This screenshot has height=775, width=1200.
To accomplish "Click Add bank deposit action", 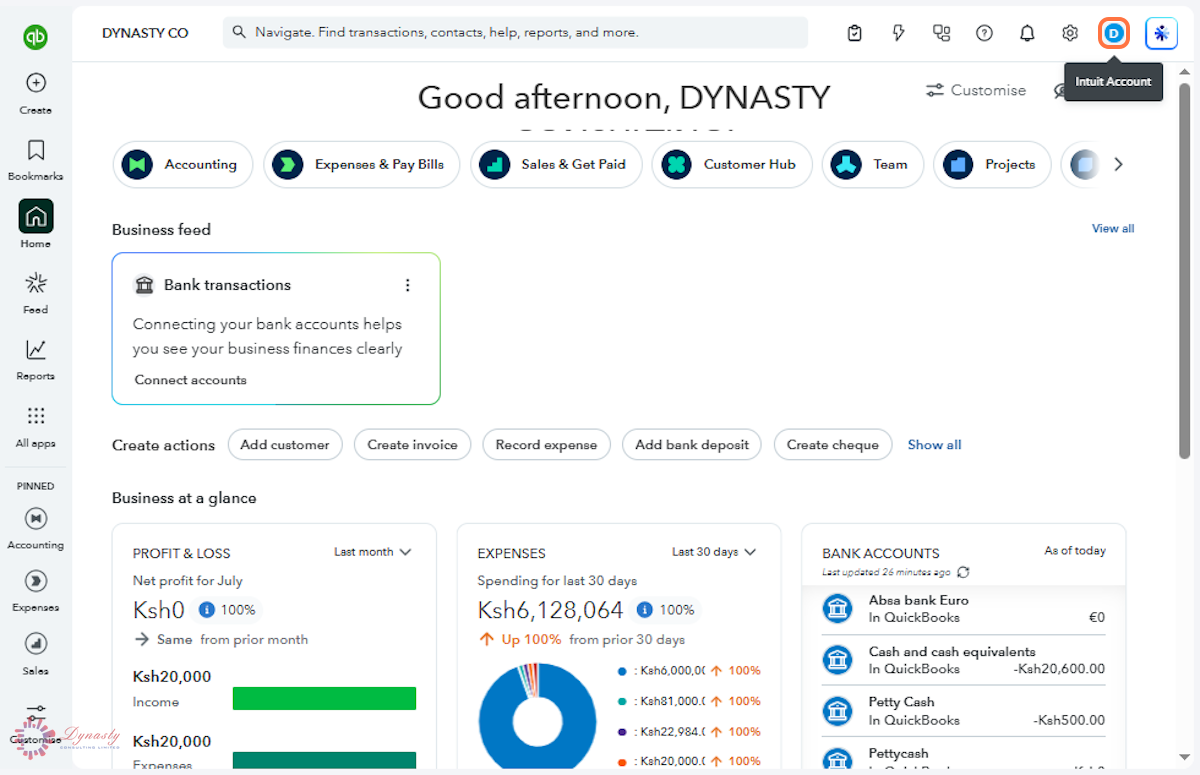I will (692, 445).
